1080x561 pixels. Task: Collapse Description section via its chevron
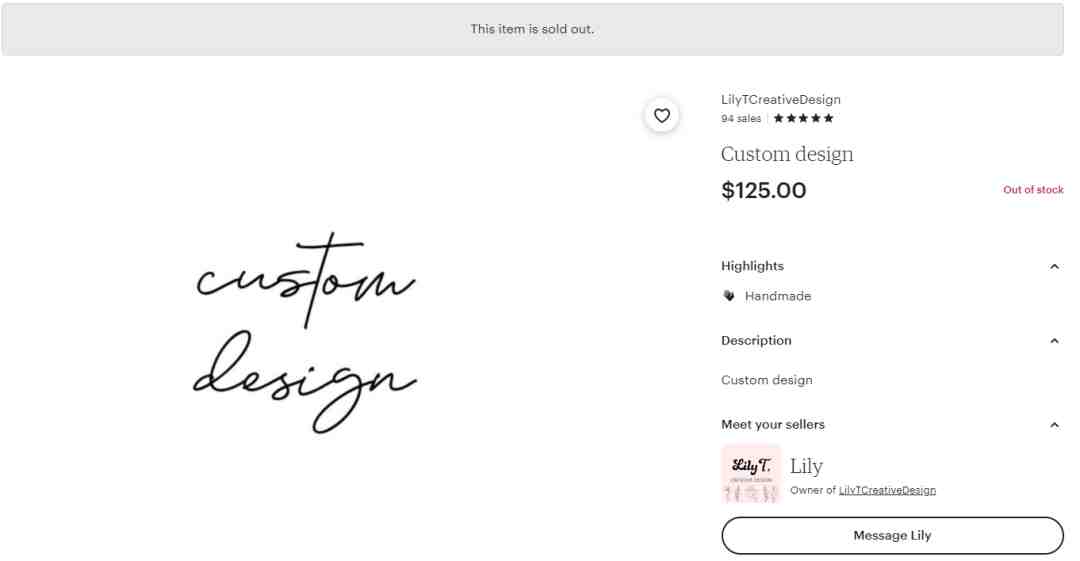pos(1054,341)
